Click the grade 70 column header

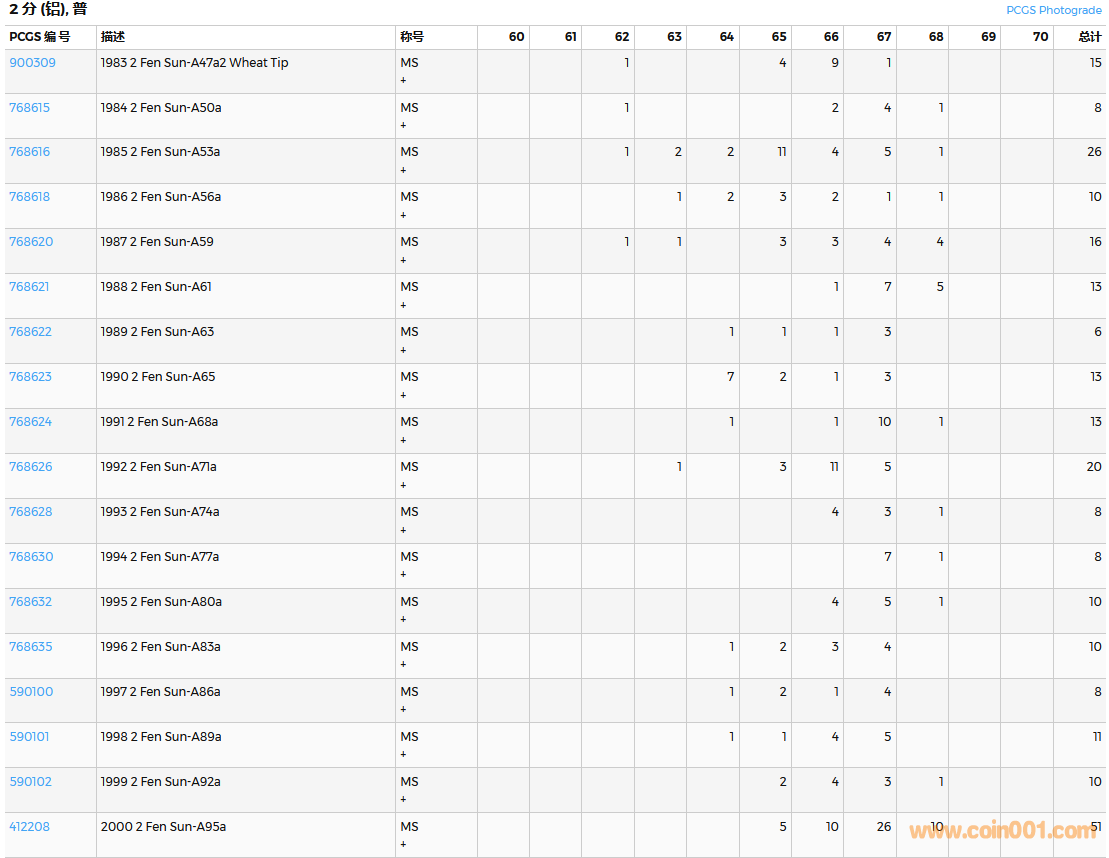(1040, 37)
